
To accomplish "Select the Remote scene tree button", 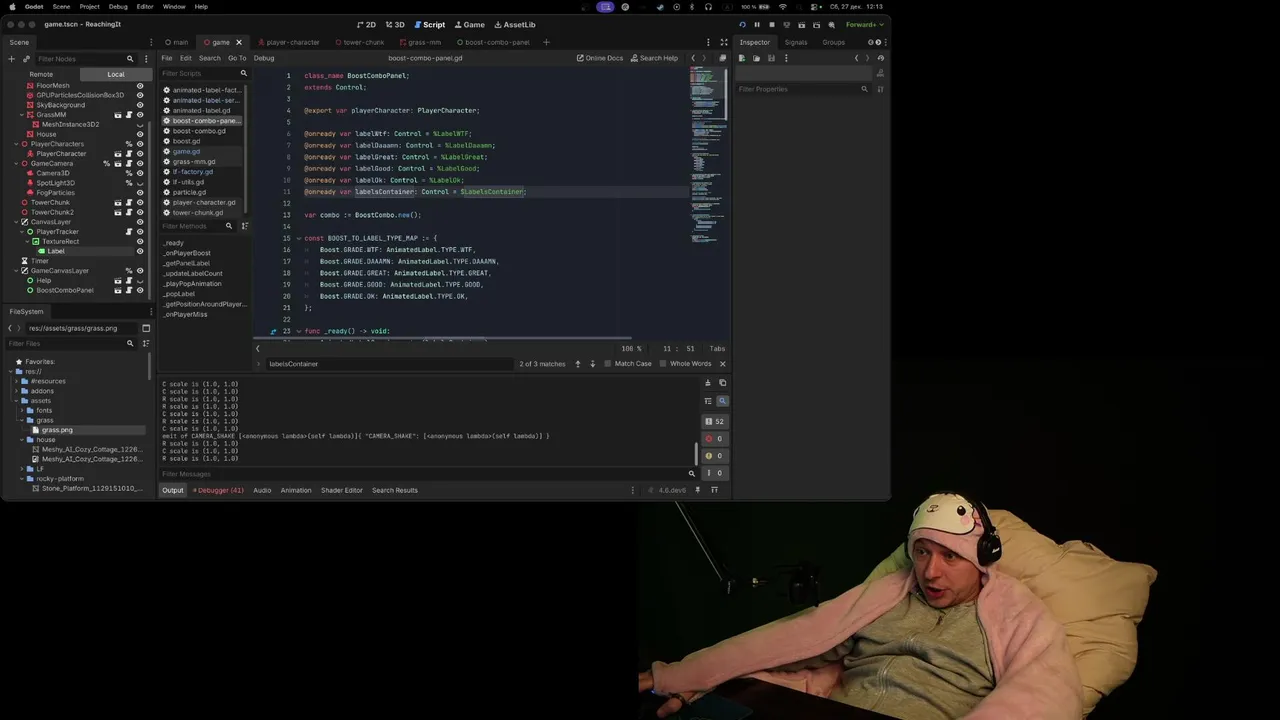I will point(41,74).
